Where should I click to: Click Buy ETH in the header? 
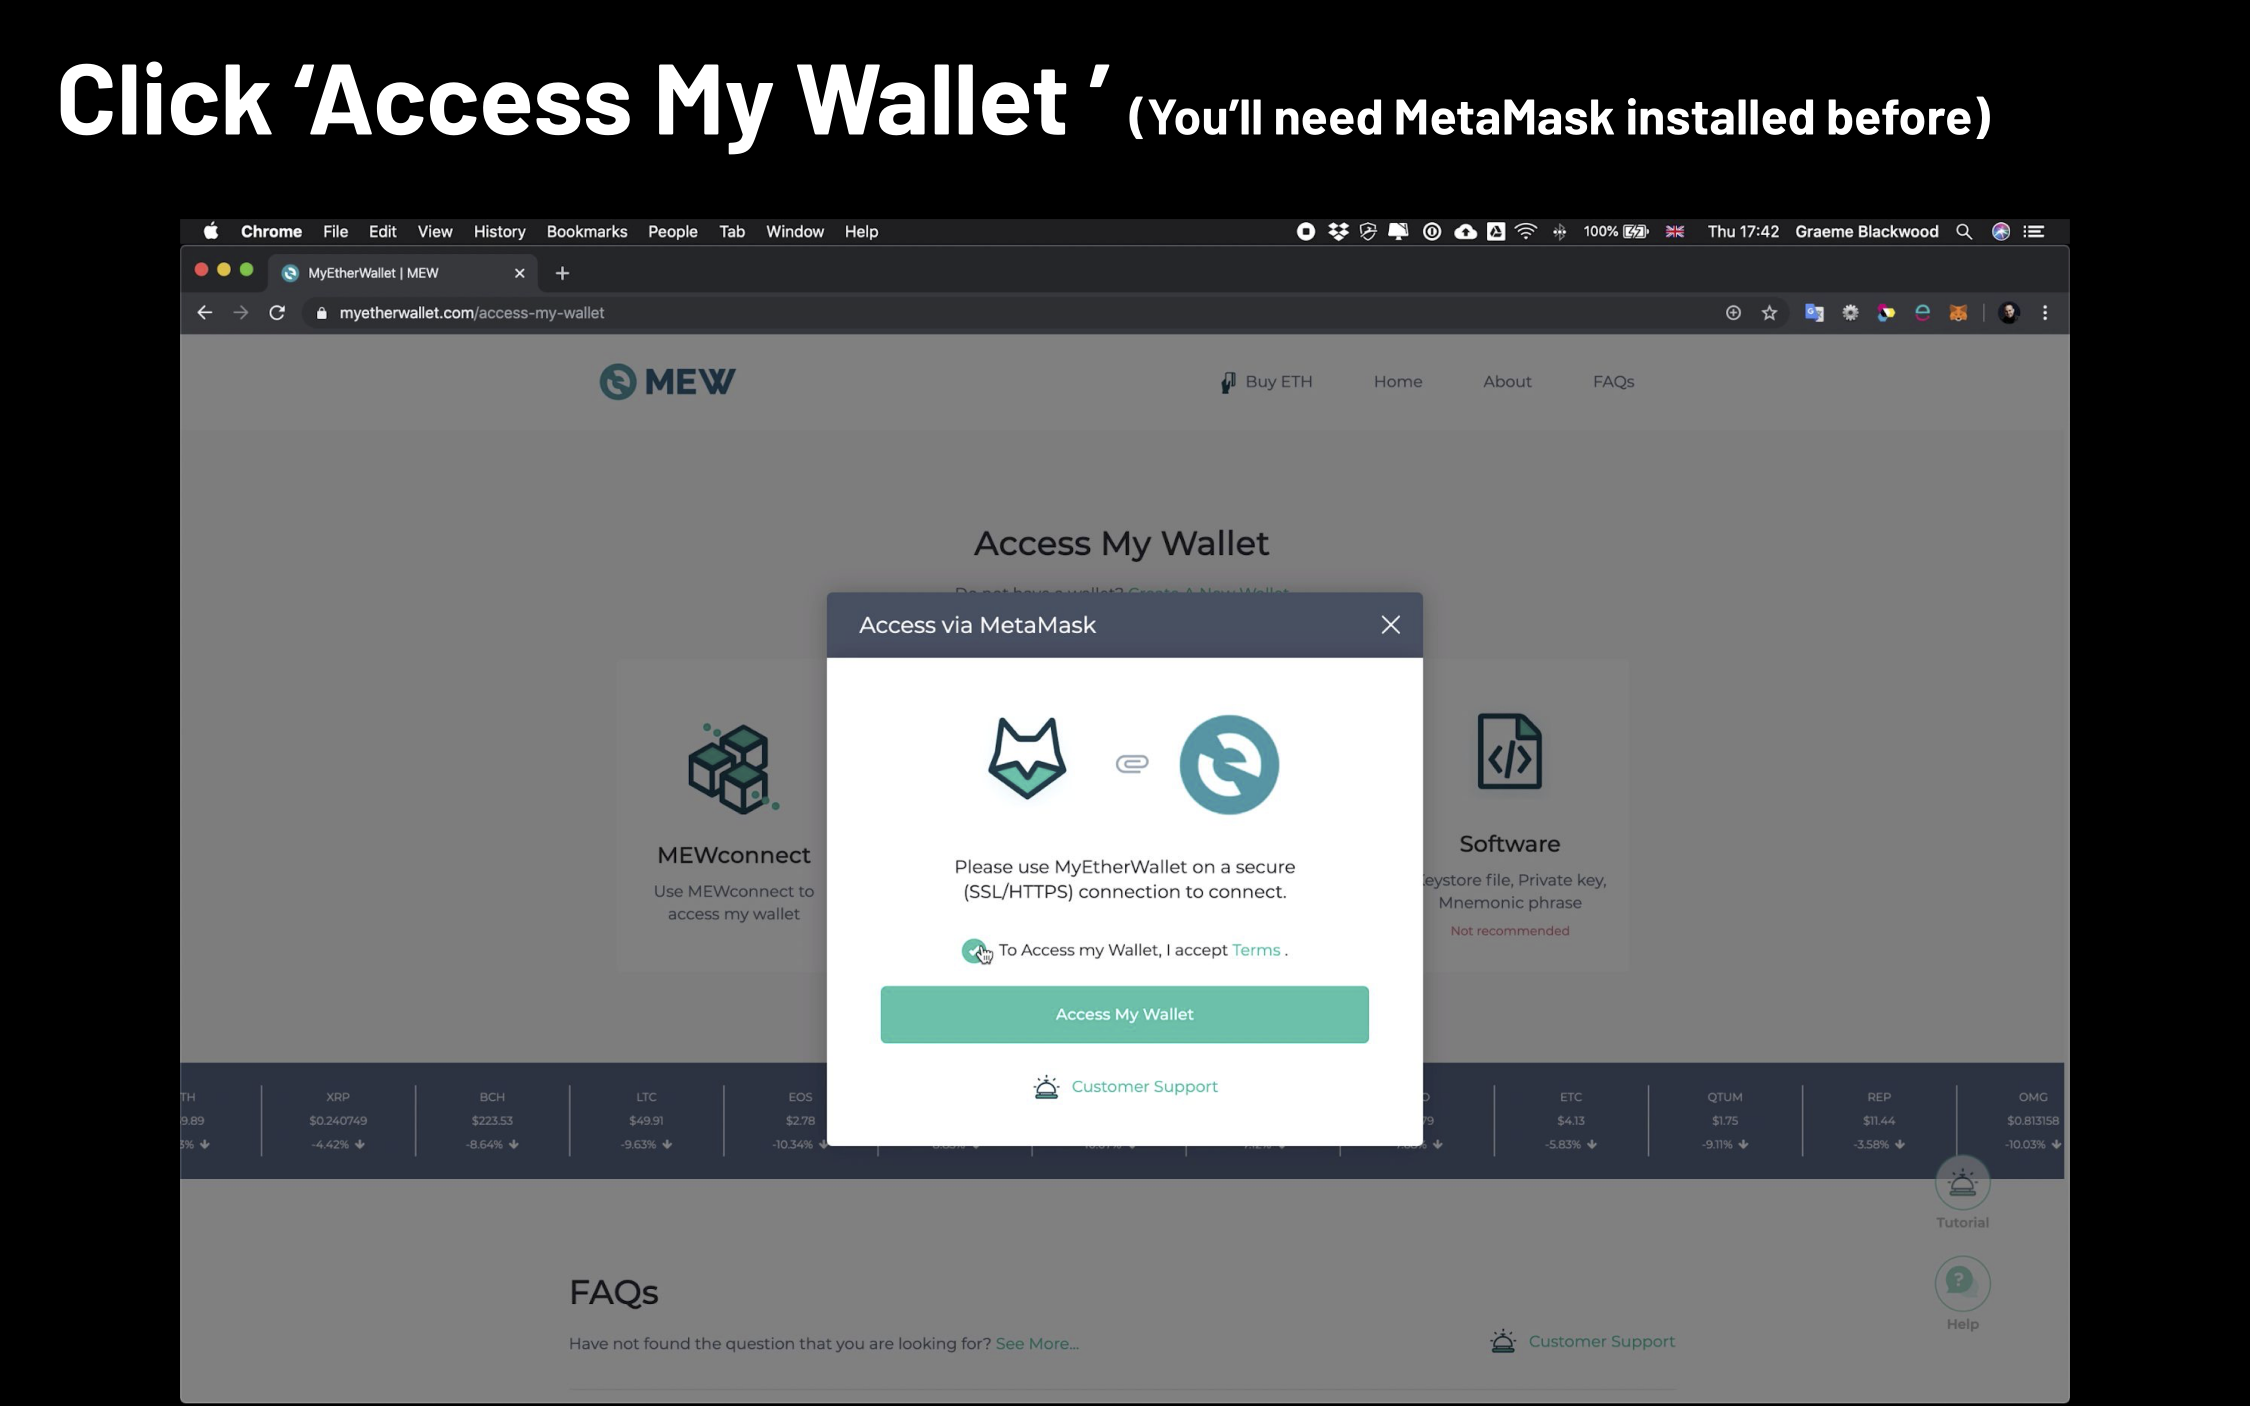click(x=1266, y=381)
